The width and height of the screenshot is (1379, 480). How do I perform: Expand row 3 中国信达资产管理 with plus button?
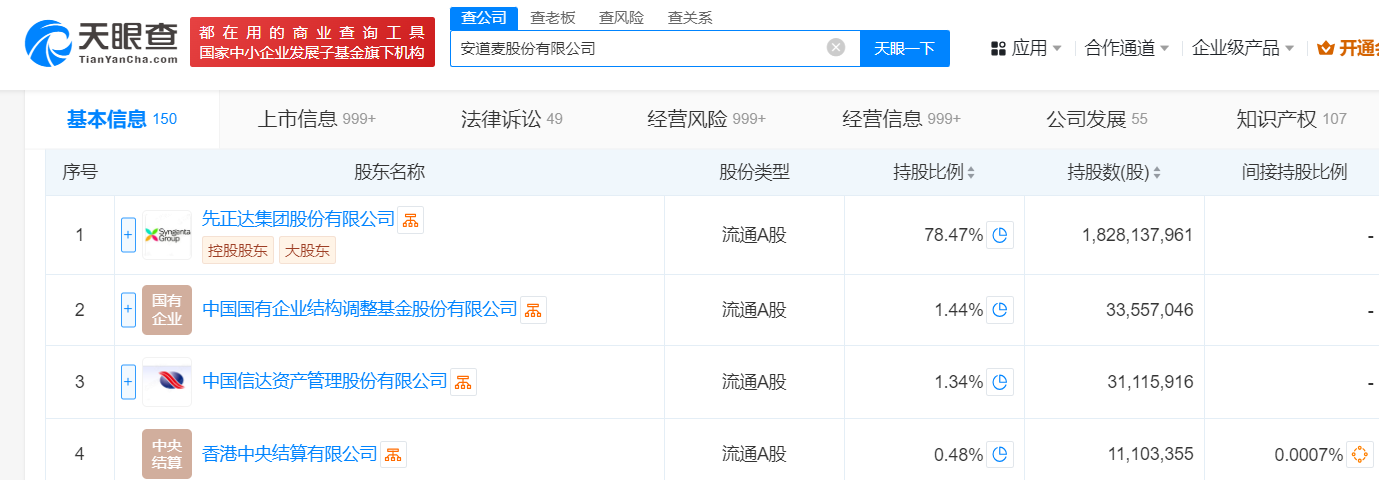[128, 382]
